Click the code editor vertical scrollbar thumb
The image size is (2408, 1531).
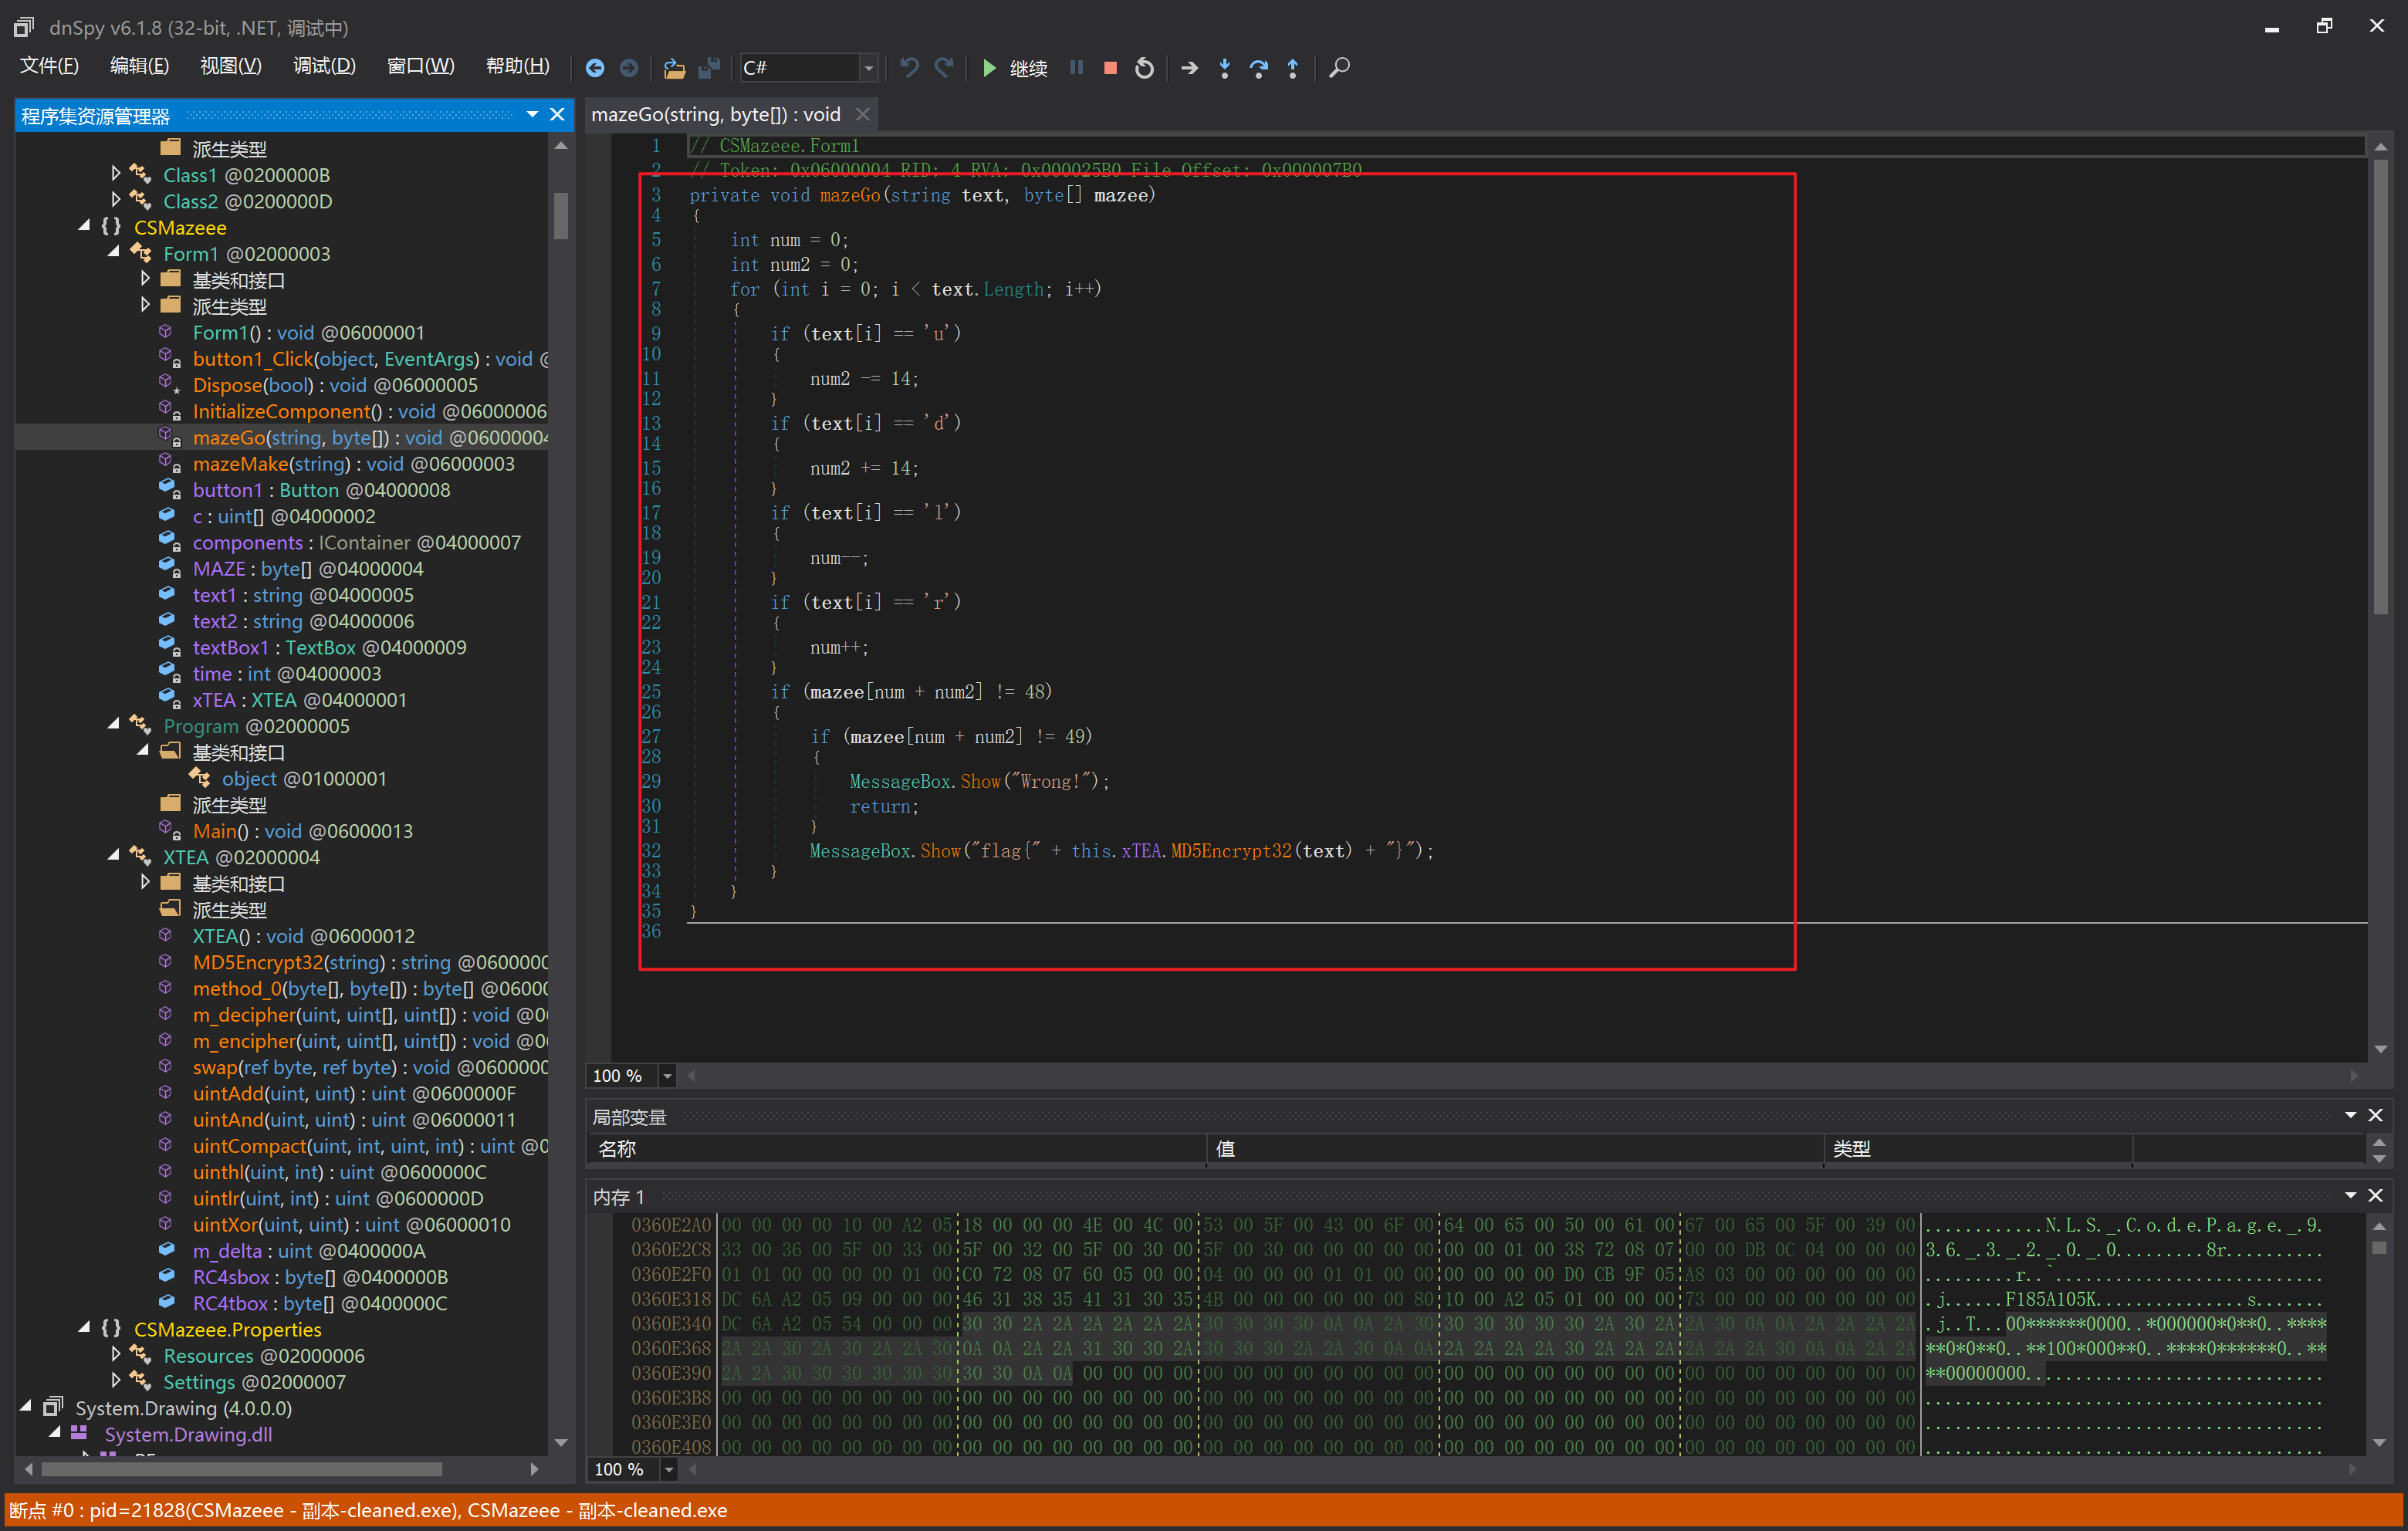pyautogui.click(x=2381, y=386)
